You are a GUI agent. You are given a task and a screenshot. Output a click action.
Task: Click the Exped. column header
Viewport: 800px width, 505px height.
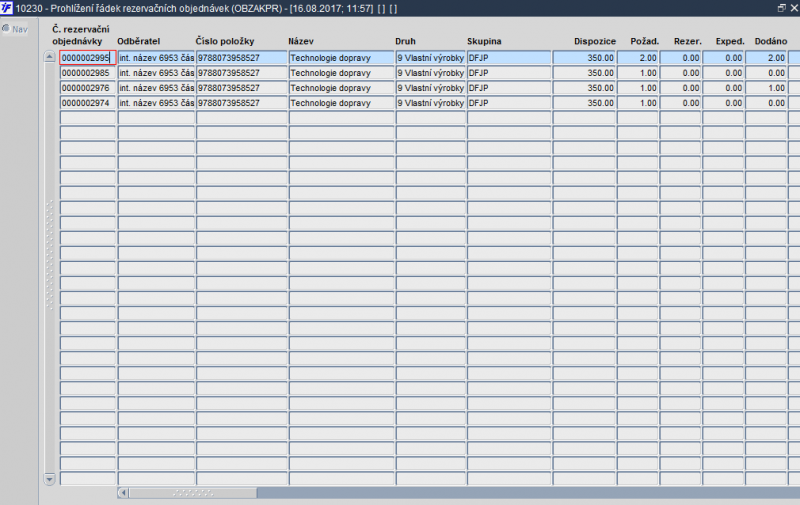point(730,41)
